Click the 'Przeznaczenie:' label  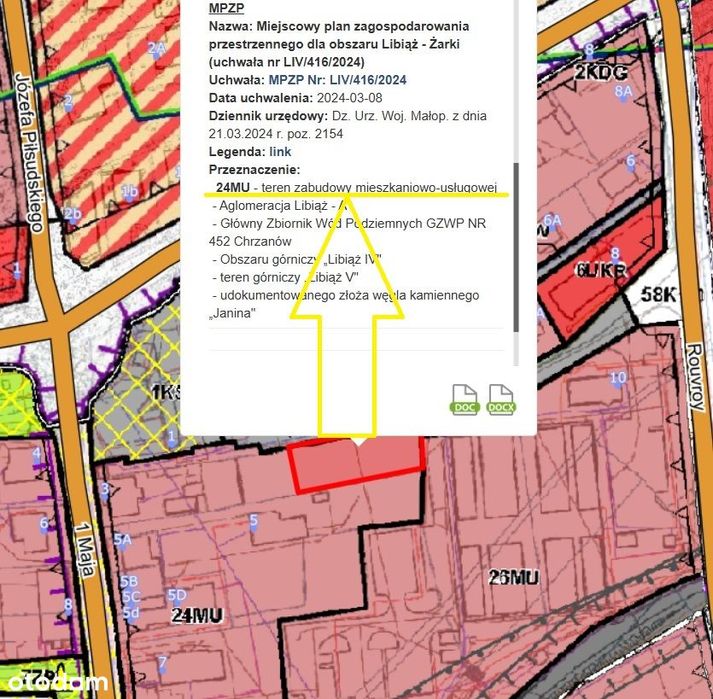point(255,170)
